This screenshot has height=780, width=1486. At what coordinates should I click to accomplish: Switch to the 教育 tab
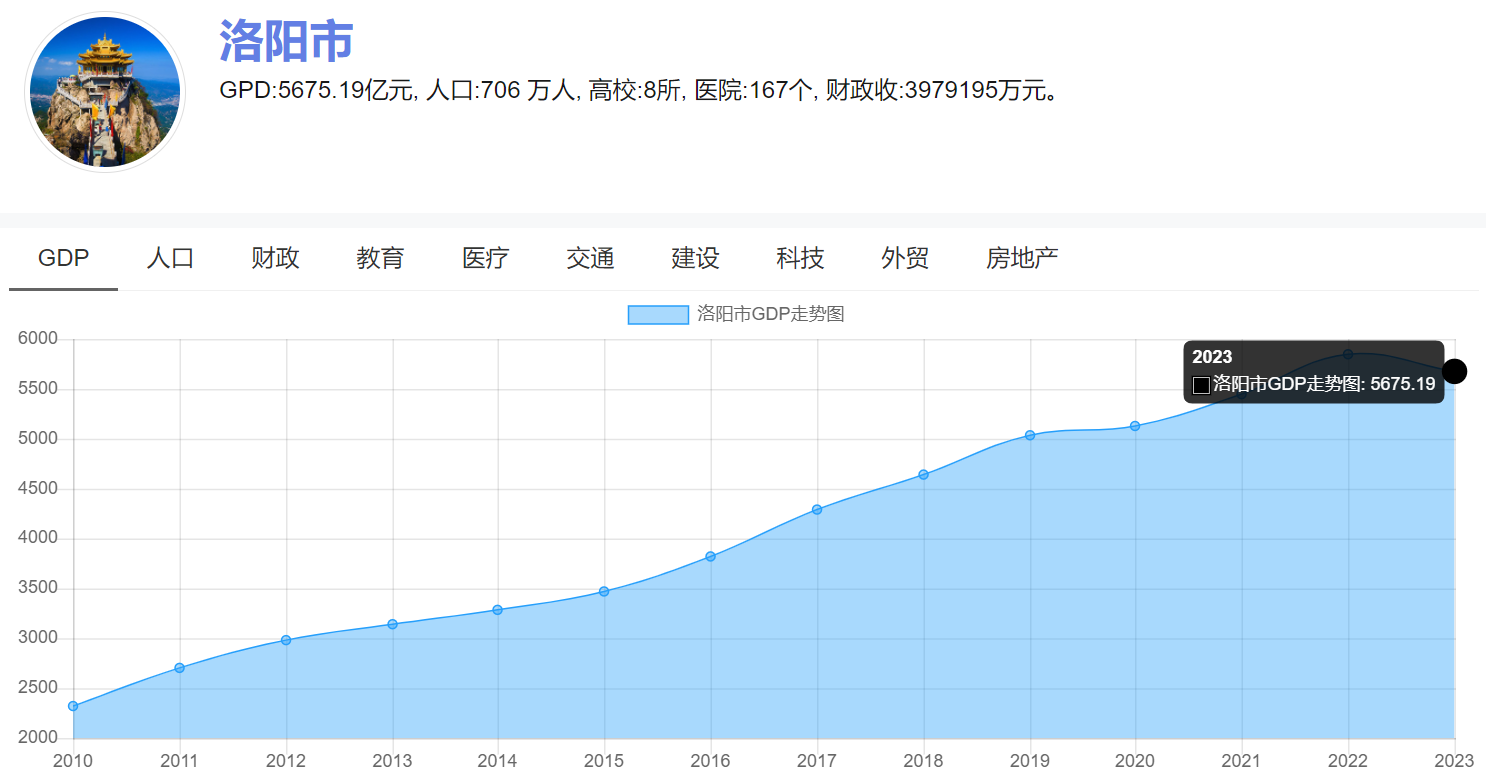coord(380,258)
